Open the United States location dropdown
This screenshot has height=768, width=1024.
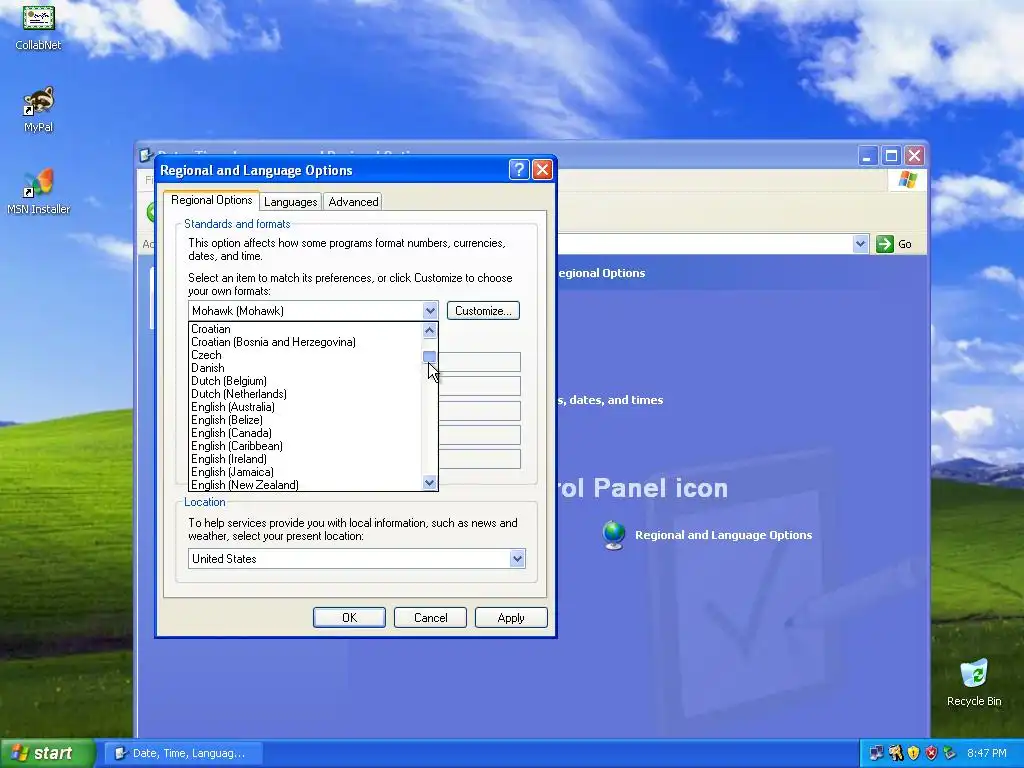coord(517,558)
